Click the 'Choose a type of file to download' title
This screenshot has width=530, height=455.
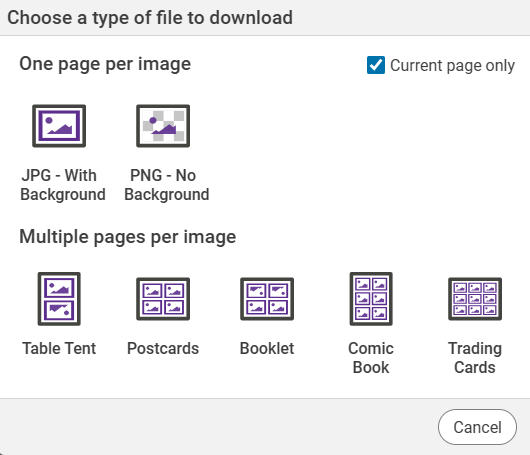(150, 18)
